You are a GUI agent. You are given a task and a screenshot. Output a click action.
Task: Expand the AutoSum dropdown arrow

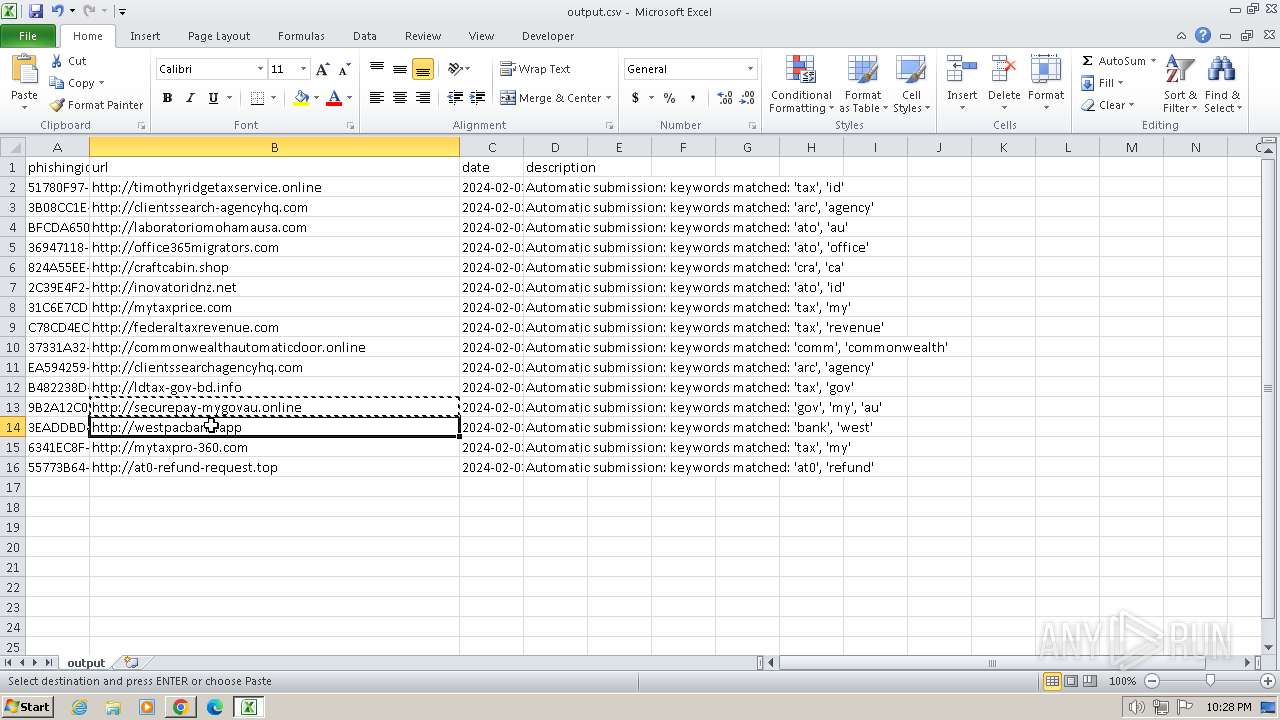click(1153, 61)
